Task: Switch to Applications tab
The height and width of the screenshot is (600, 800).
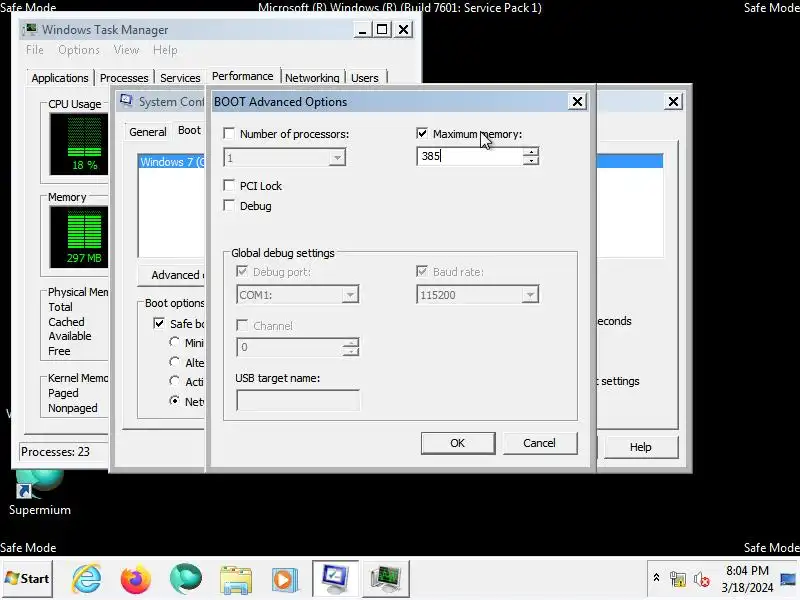Action: [60, 78]
